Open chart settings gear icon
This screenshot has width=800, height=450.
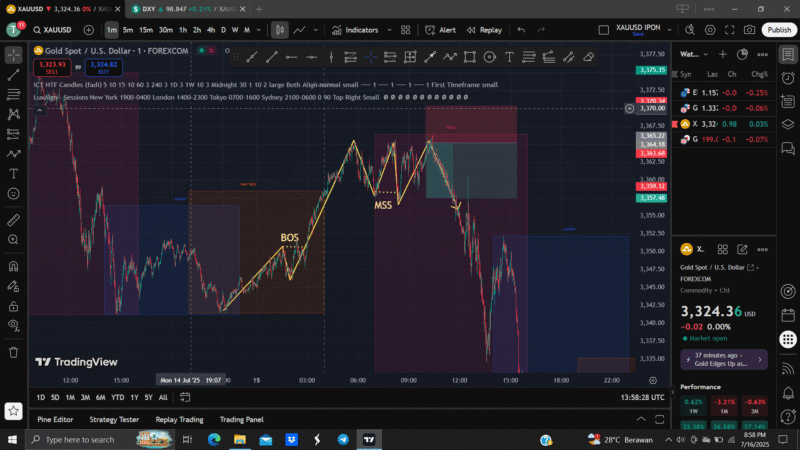tap(711, 30)
